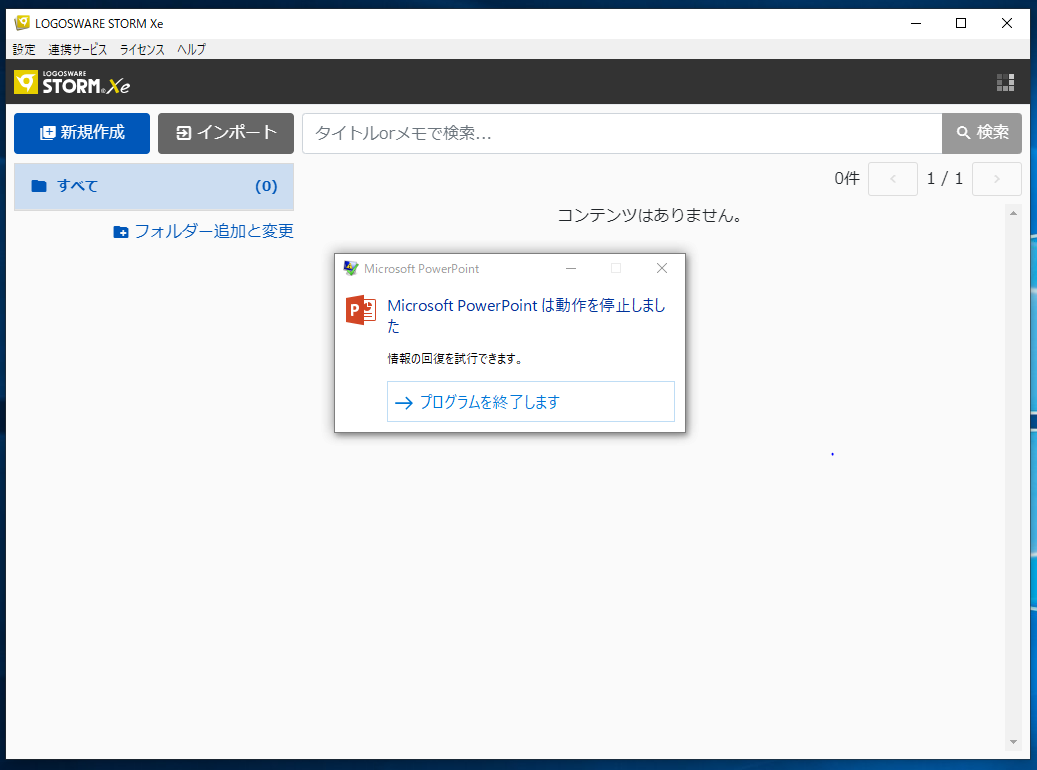Image resolution: width=1037 pixels, height=770 pixels.
Task: Click the 新規作成 button
Action: (x=82, y=133)
